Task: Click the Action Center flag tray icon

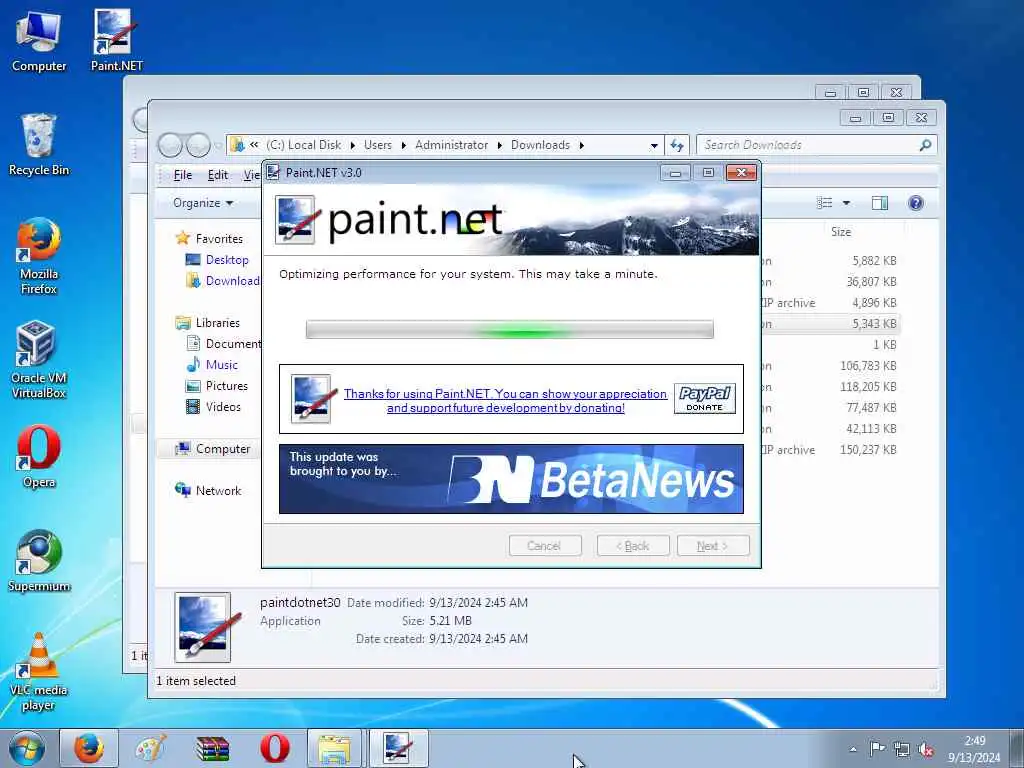Action: tap(877, 748)
